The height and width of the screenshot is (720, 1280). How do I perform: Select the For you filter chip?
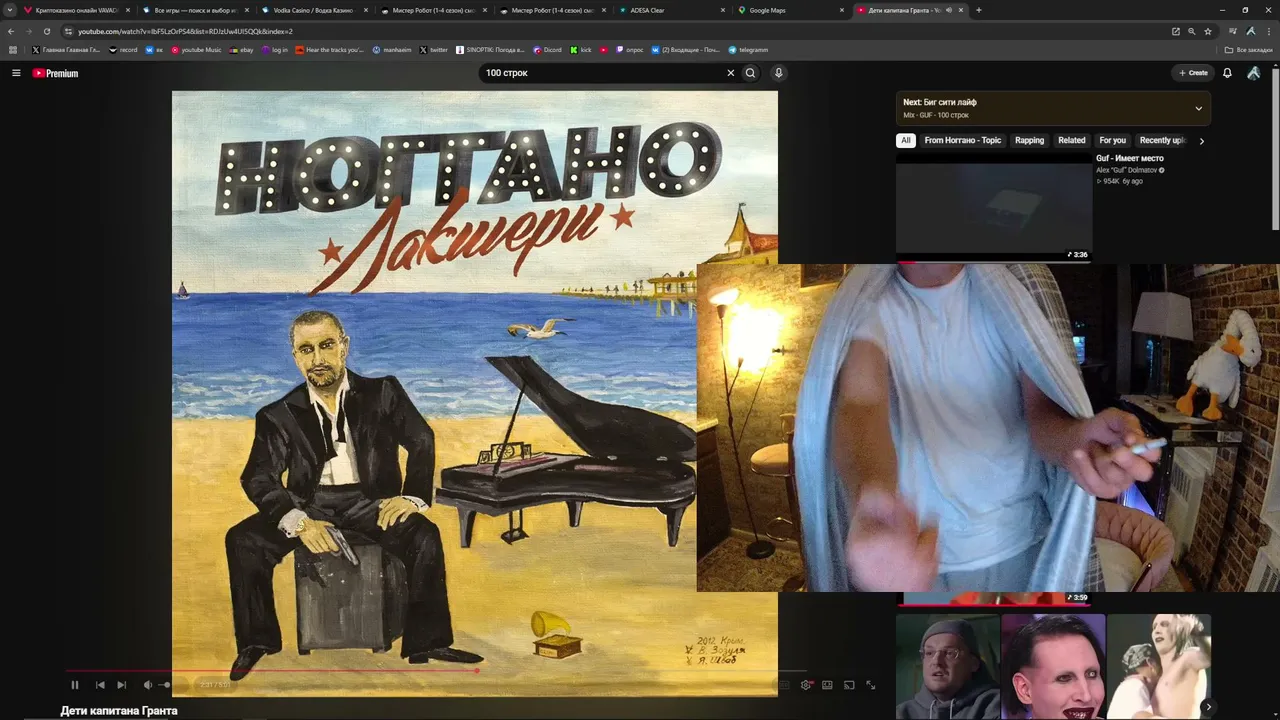pos(1112,141)
